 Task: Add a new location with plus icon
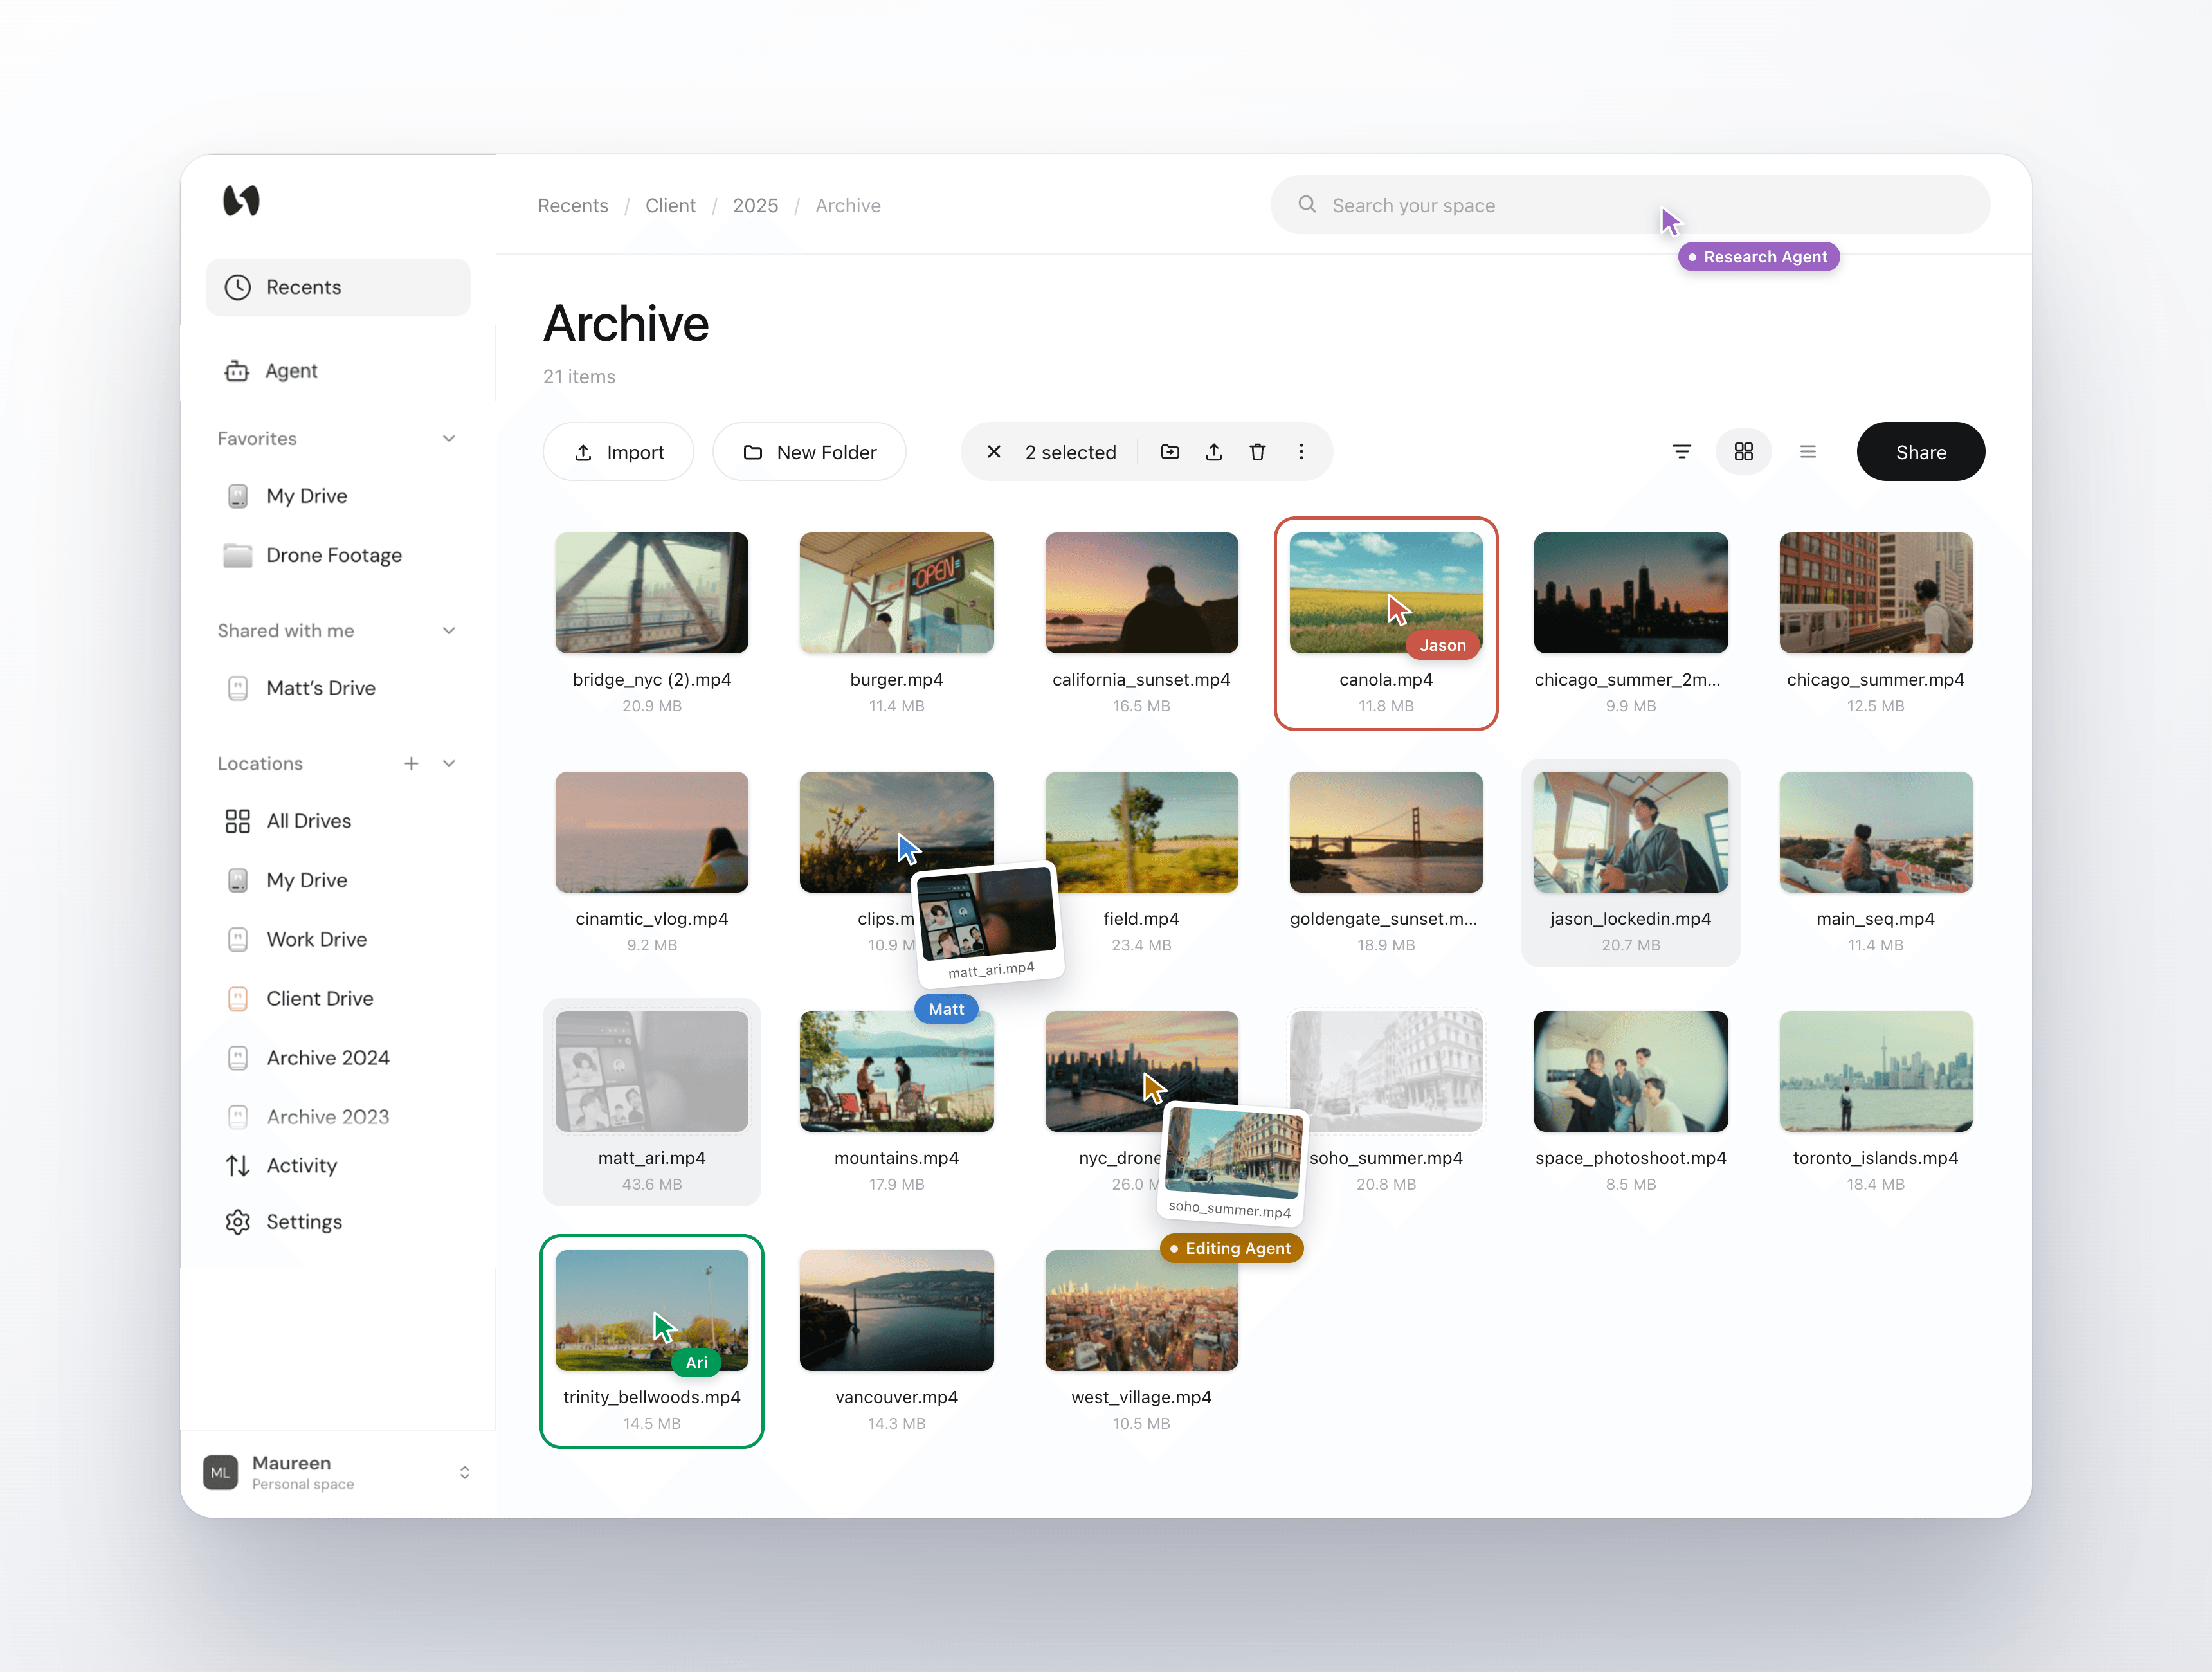click(x=411, y=764)
